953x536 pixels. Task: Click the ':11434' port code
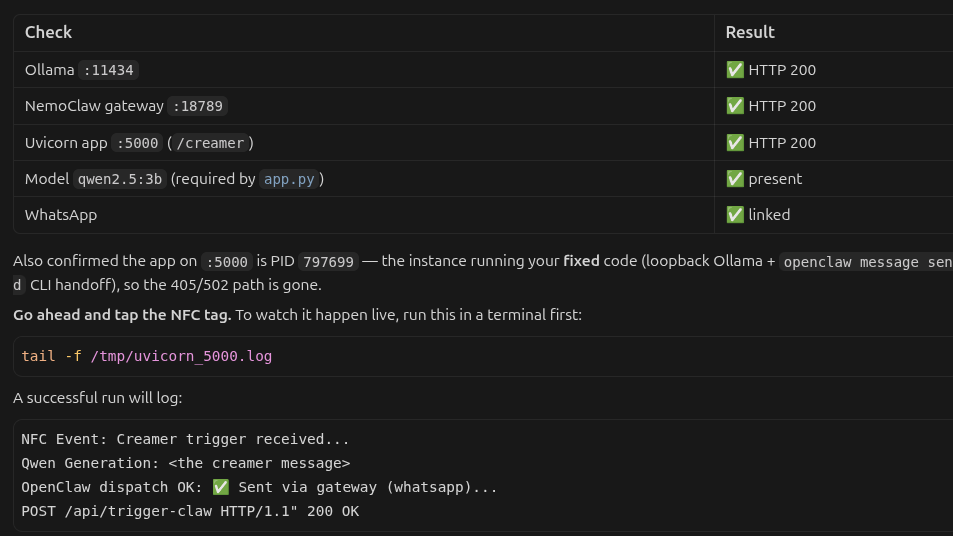click(x=109, y=70)
